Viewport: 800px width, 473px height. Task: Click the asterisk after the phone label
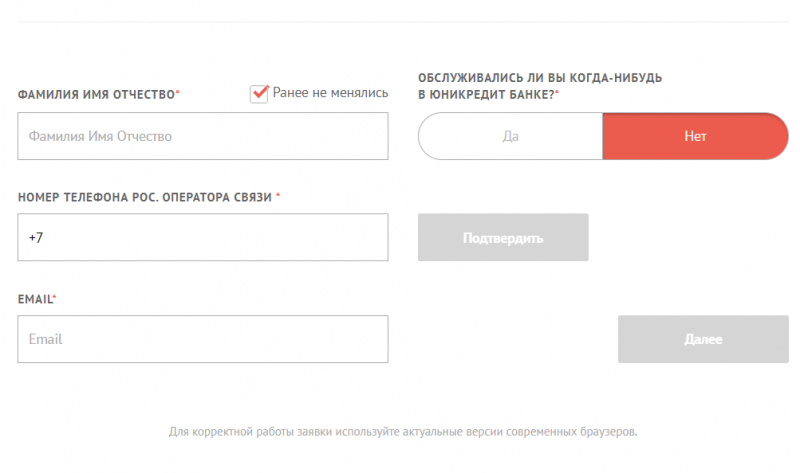tap(278, 196)
